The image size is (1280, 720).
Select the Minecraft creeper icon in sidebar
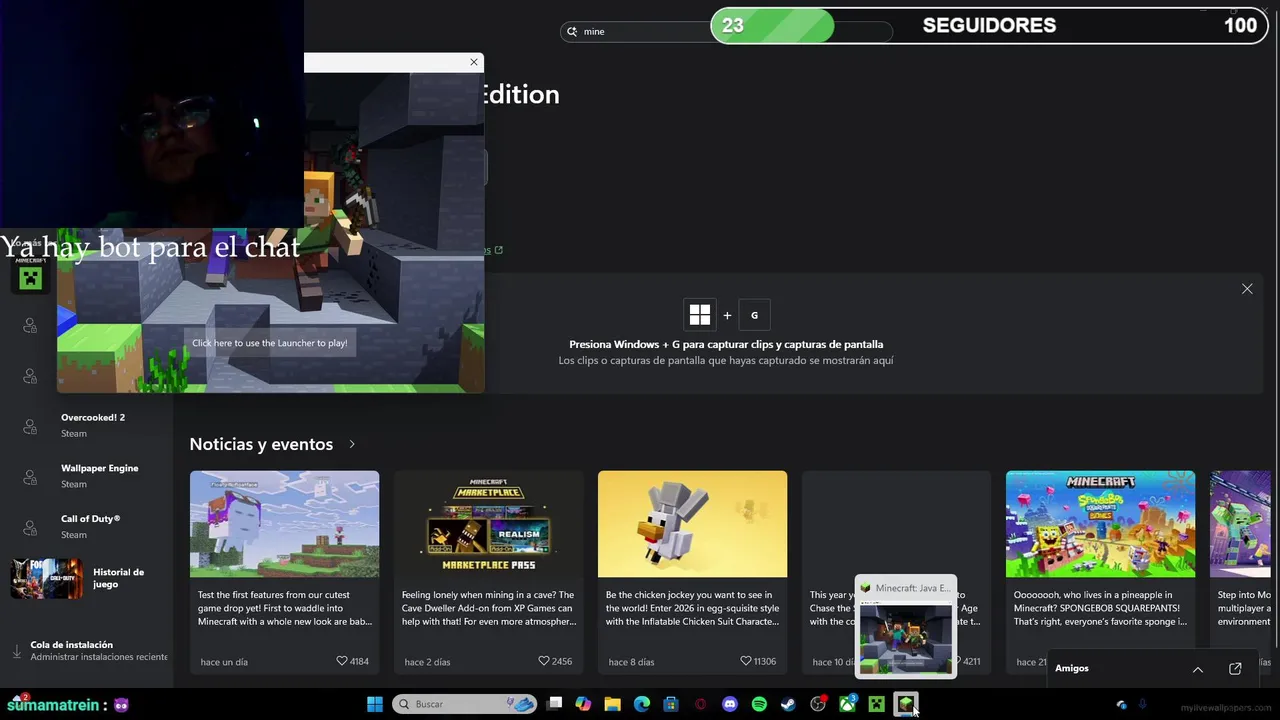click(x=30, y=277)
